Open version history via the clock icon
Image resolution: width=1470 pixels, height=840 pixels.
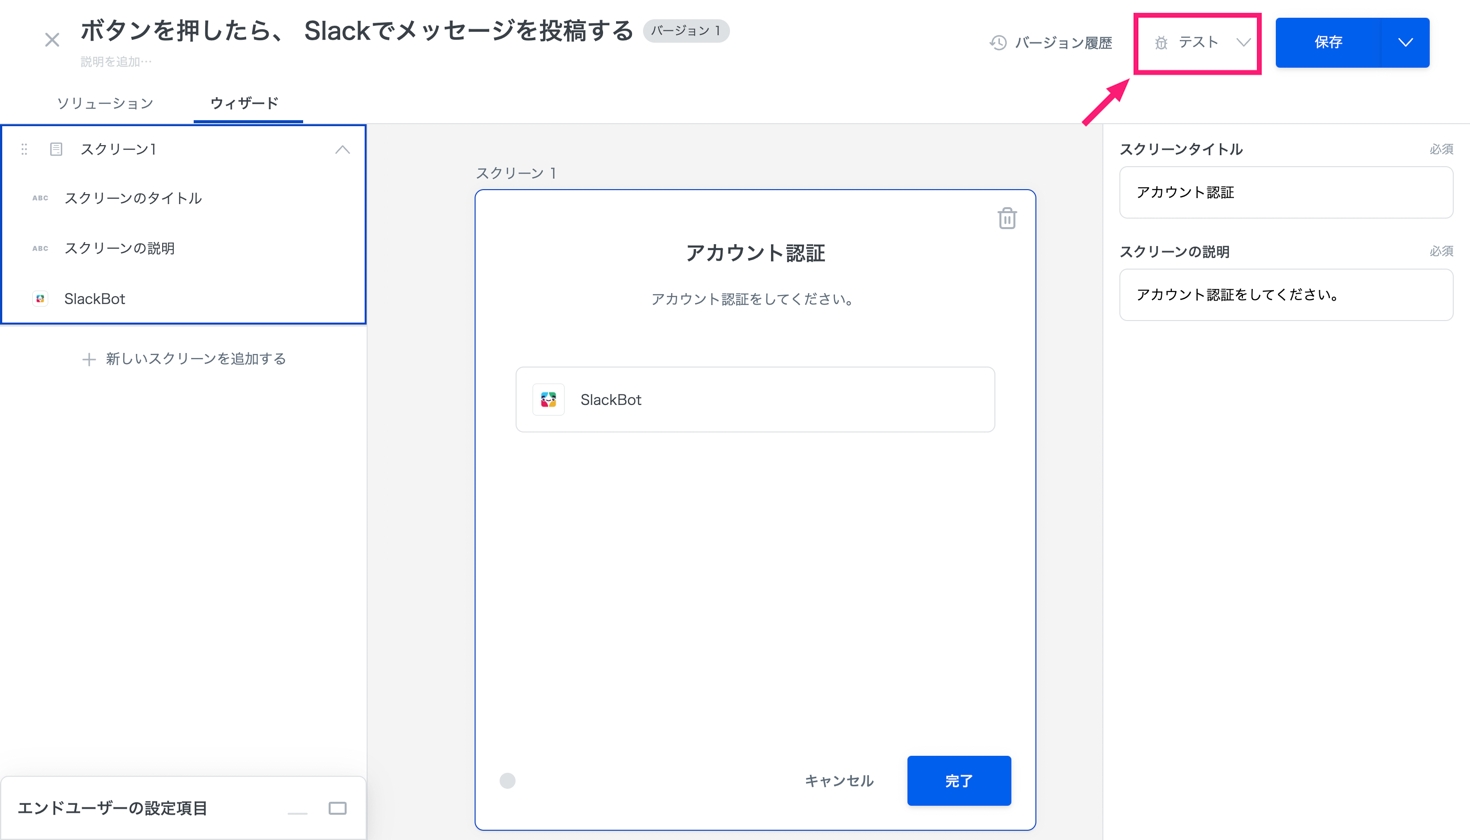coord(998,43)
